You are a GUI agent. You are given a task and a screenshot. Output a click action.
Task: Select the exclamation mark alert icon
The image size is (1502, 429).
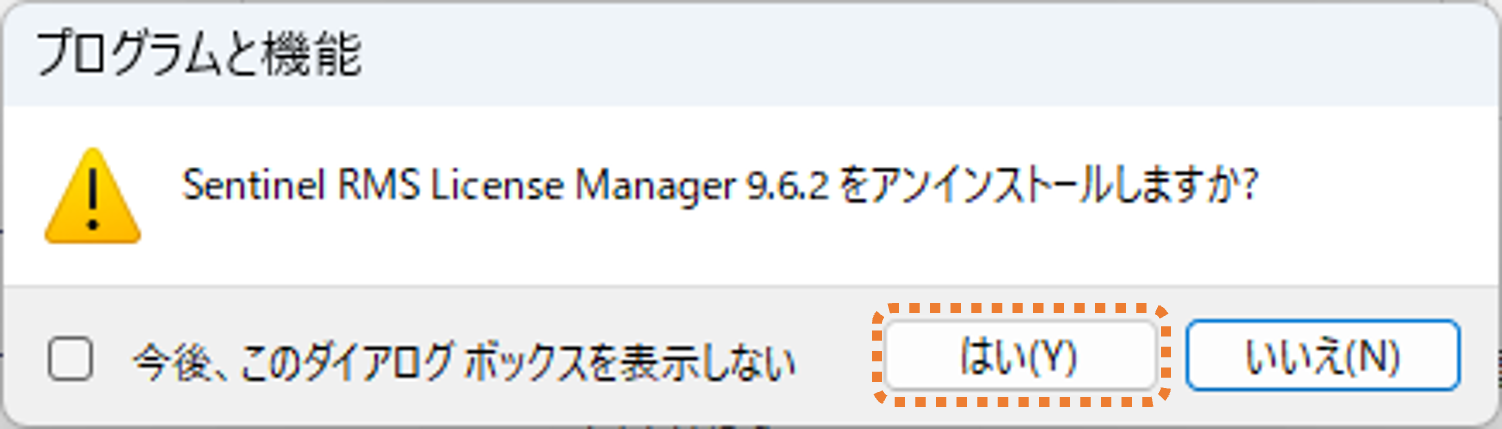[92, 195]
